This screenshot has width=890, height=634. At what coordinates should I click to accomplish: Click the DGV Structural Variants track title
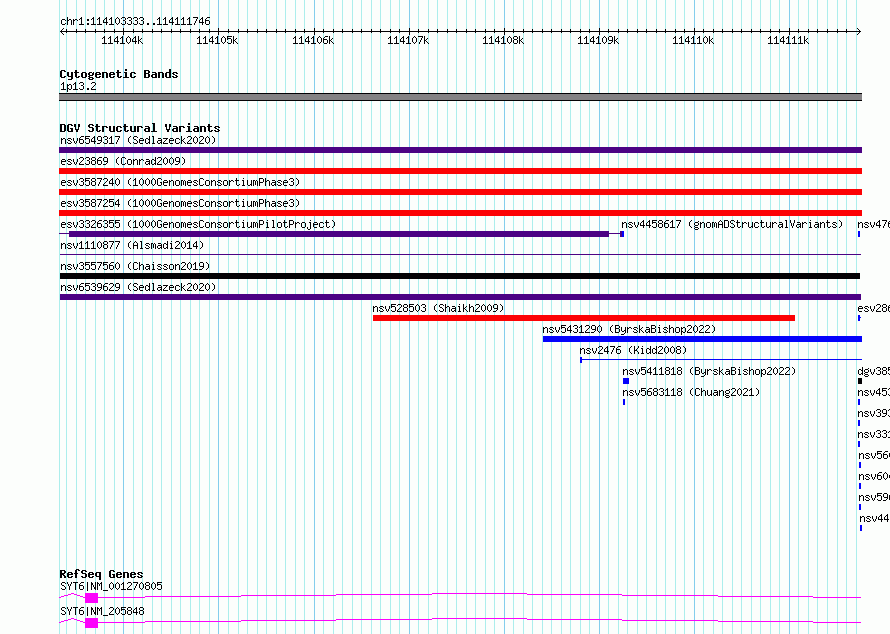point(140,128)
